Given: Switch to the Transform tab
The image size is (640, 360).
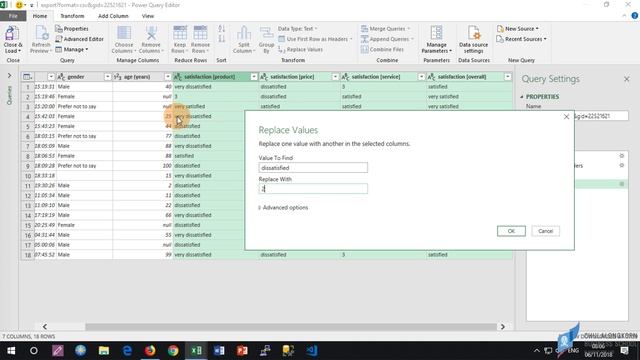Looking at the screenshot, I should coord(72,16).
